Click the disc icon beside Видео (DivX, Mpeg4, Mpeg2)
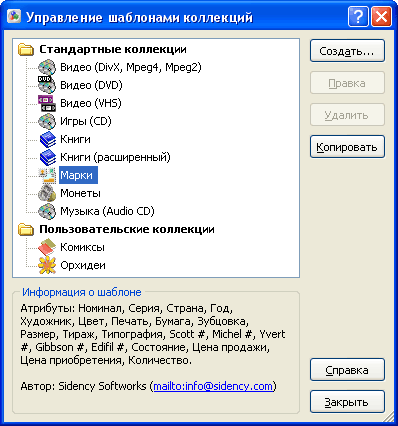This screenshot has height=426, width=398. [47, 67]
